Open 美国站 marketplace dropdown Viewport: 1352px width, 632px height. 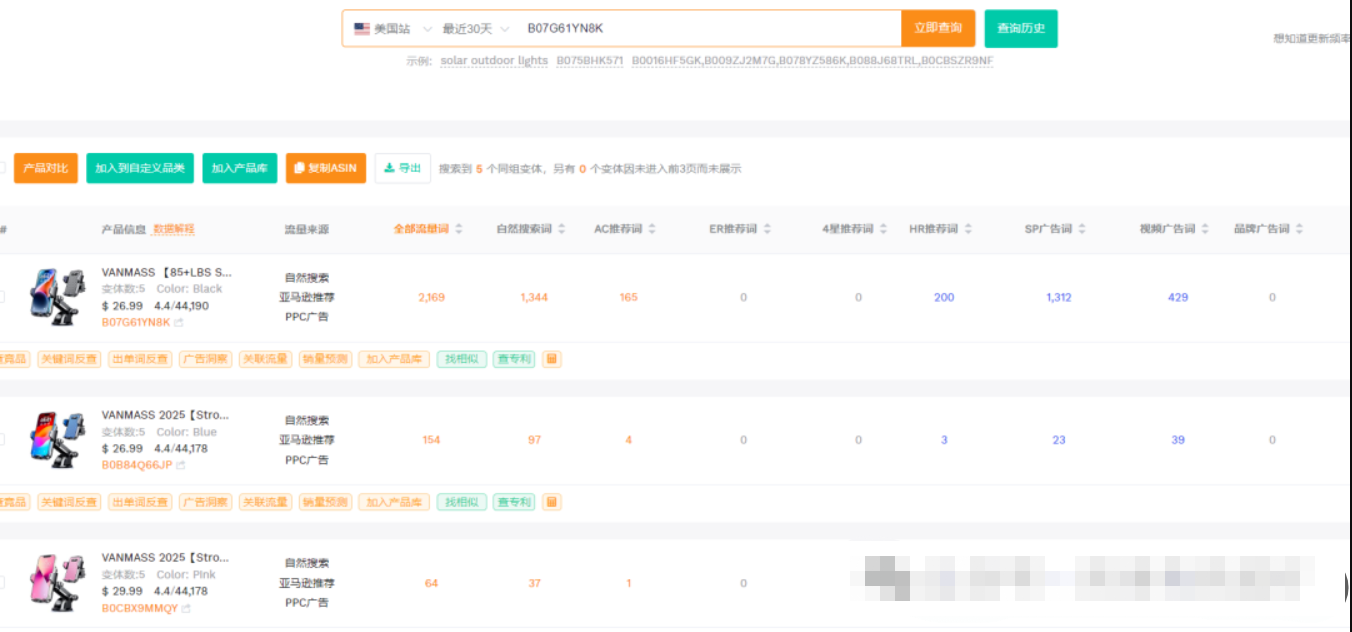click(394, 29)
